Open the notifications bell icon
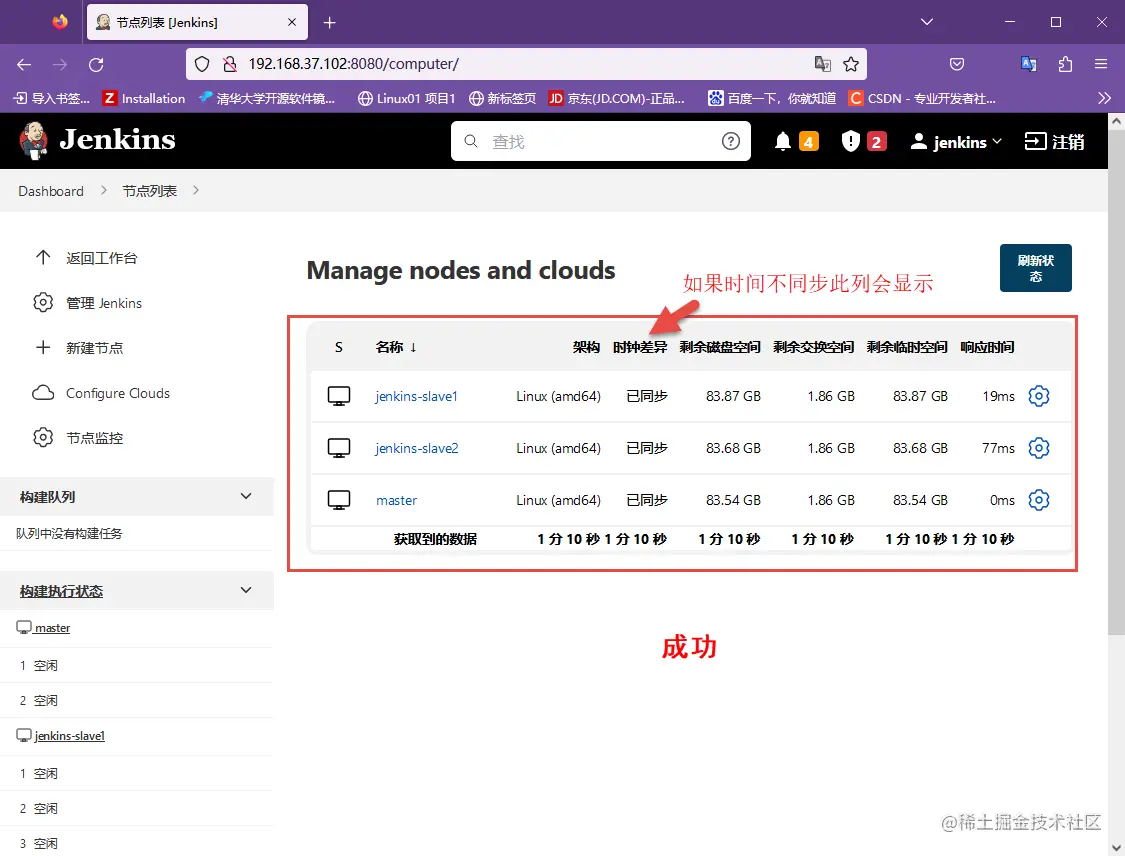This screenshot has height=856, width=1125. point(783,141)
